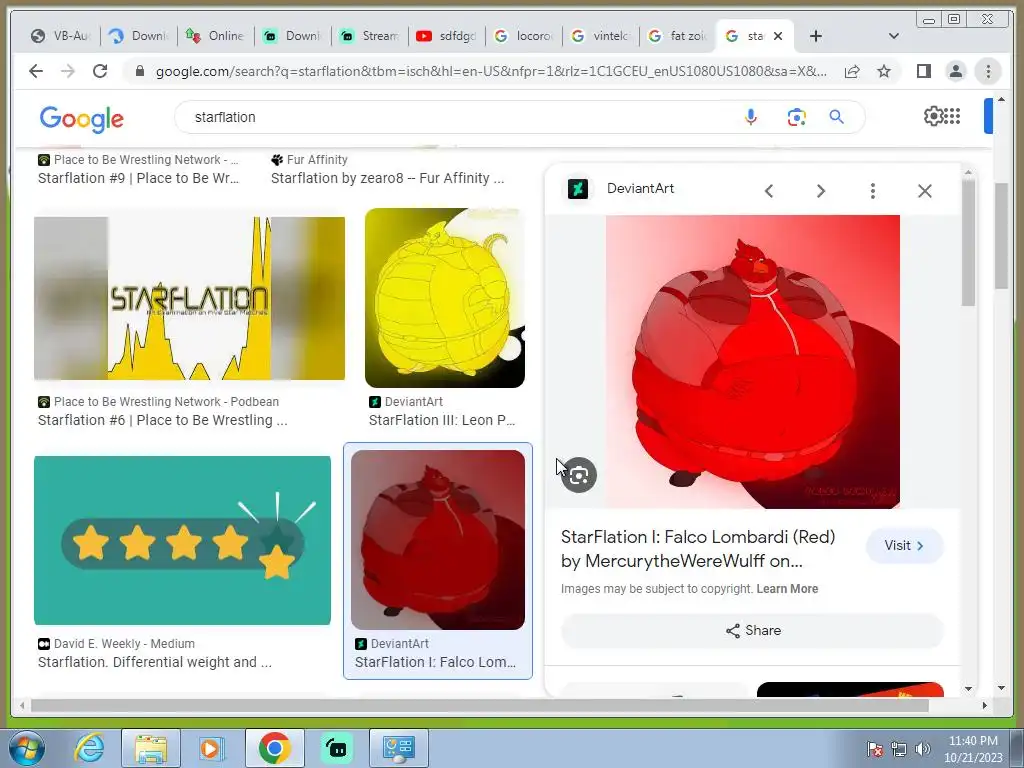Open the preview panel three-dot options
This screenshot has height=768, width=1024.
872,191
